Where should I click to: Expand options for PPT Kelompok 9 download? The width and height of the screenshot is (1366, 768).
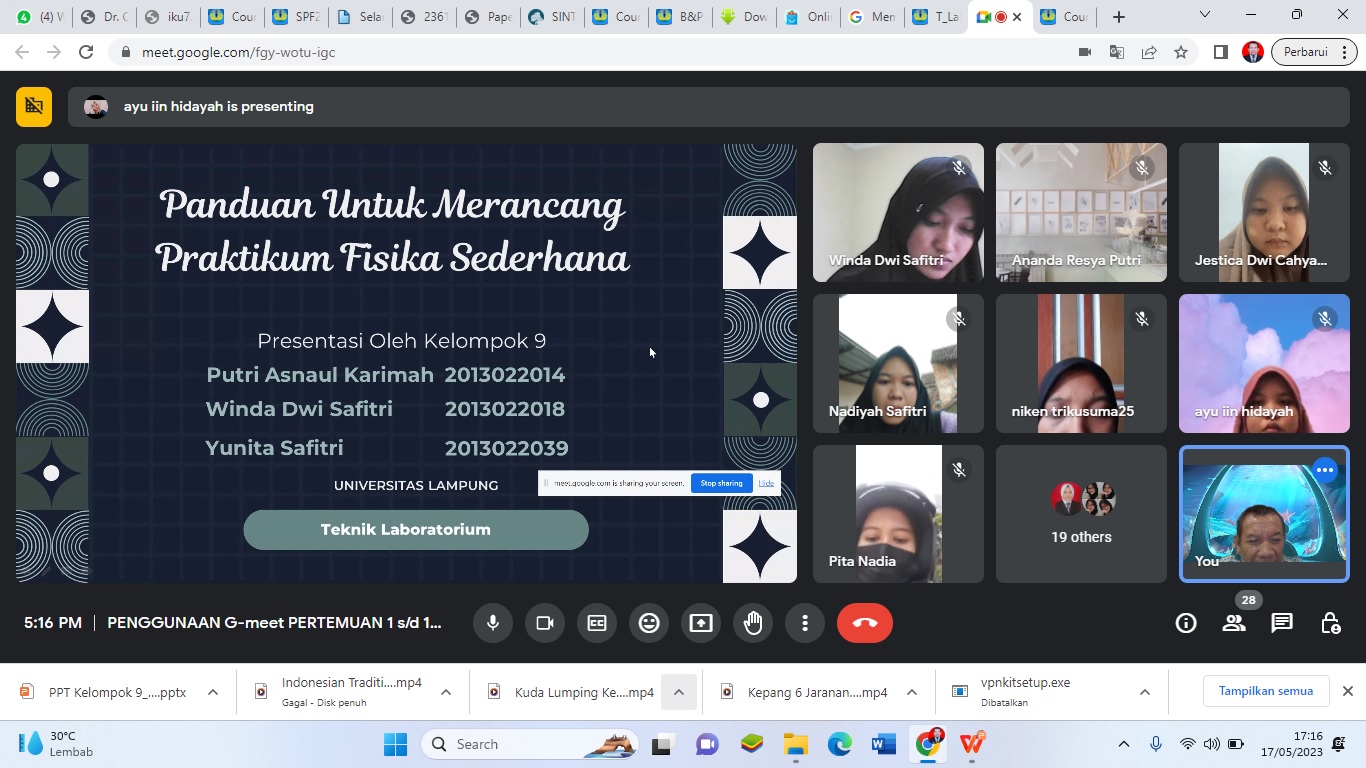[x=213, y=692]
